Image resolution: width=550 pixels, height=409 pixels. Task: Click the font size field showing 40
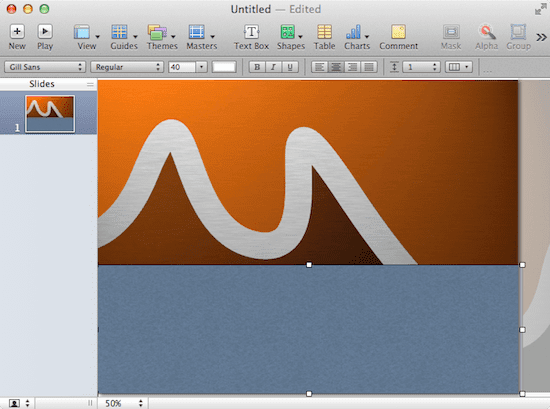[182, 67]
